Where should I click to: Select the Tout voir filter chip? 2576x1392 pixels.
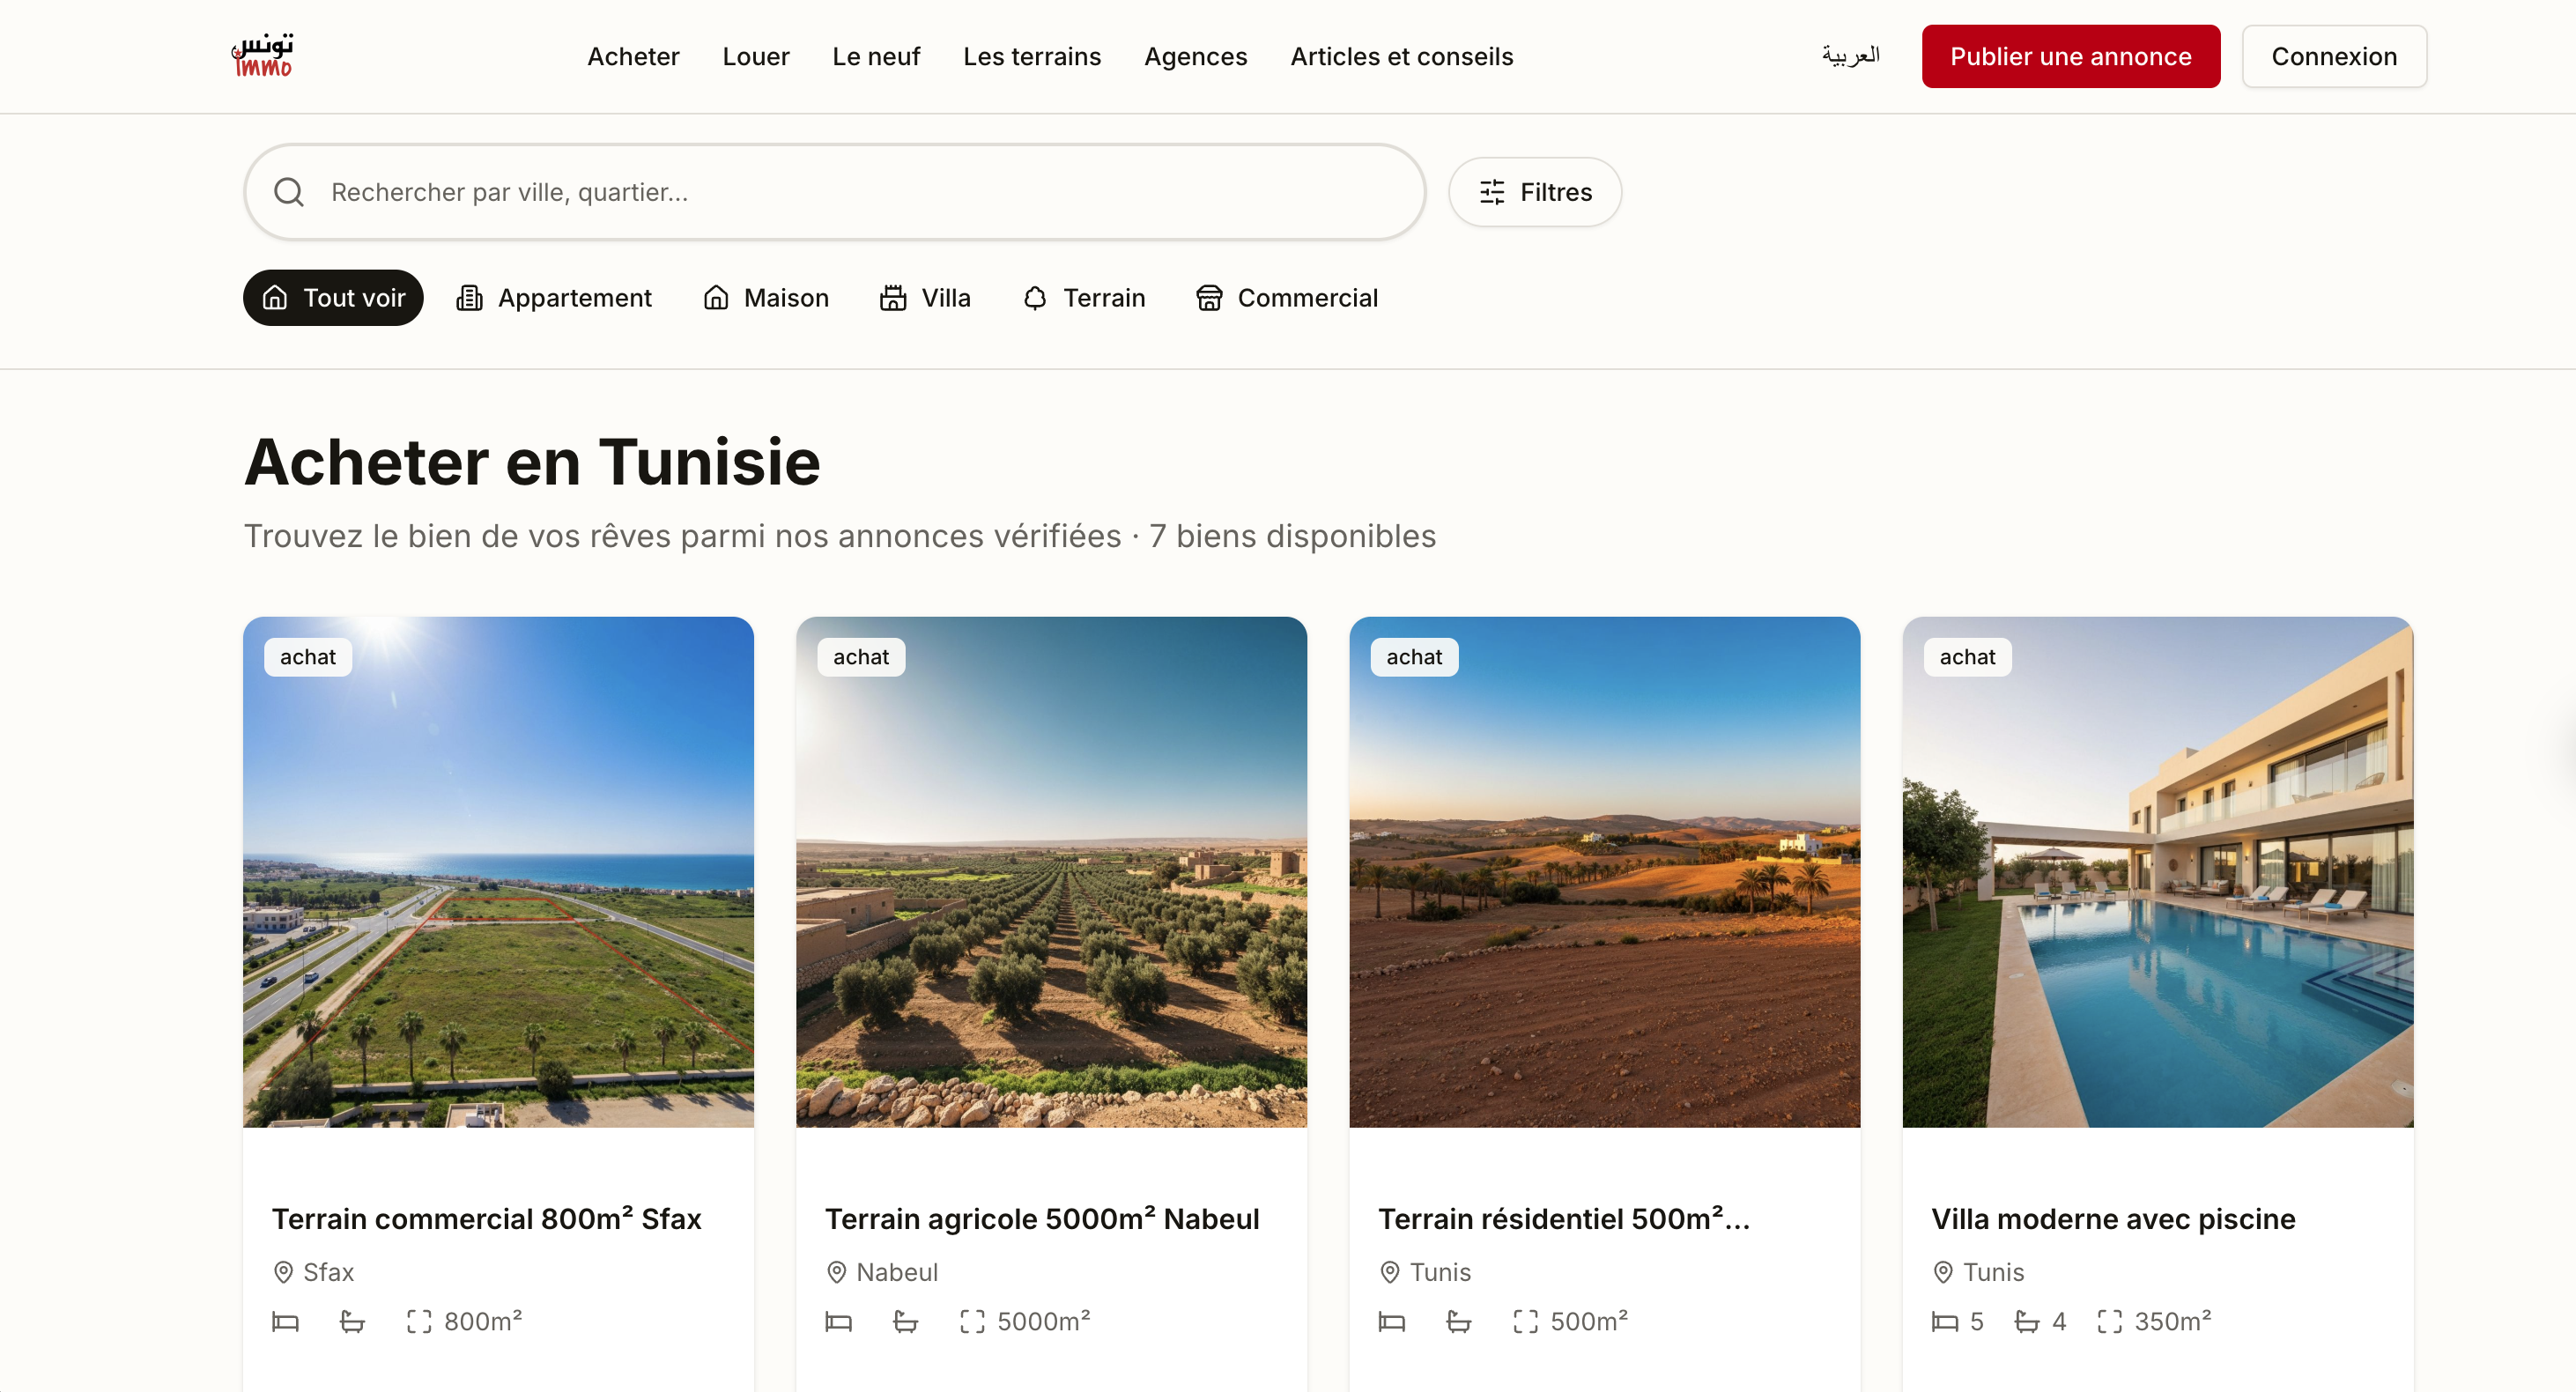pyautogui.click(x=333, y=298)
